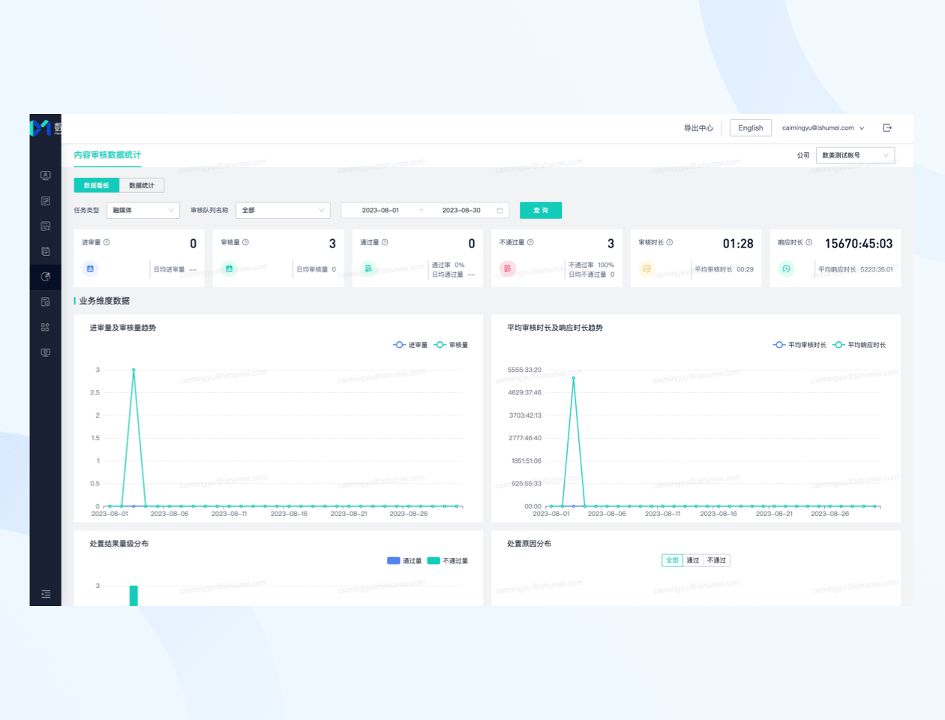Select the 内容审核数据统计 page tab

(x=107, y=155)
